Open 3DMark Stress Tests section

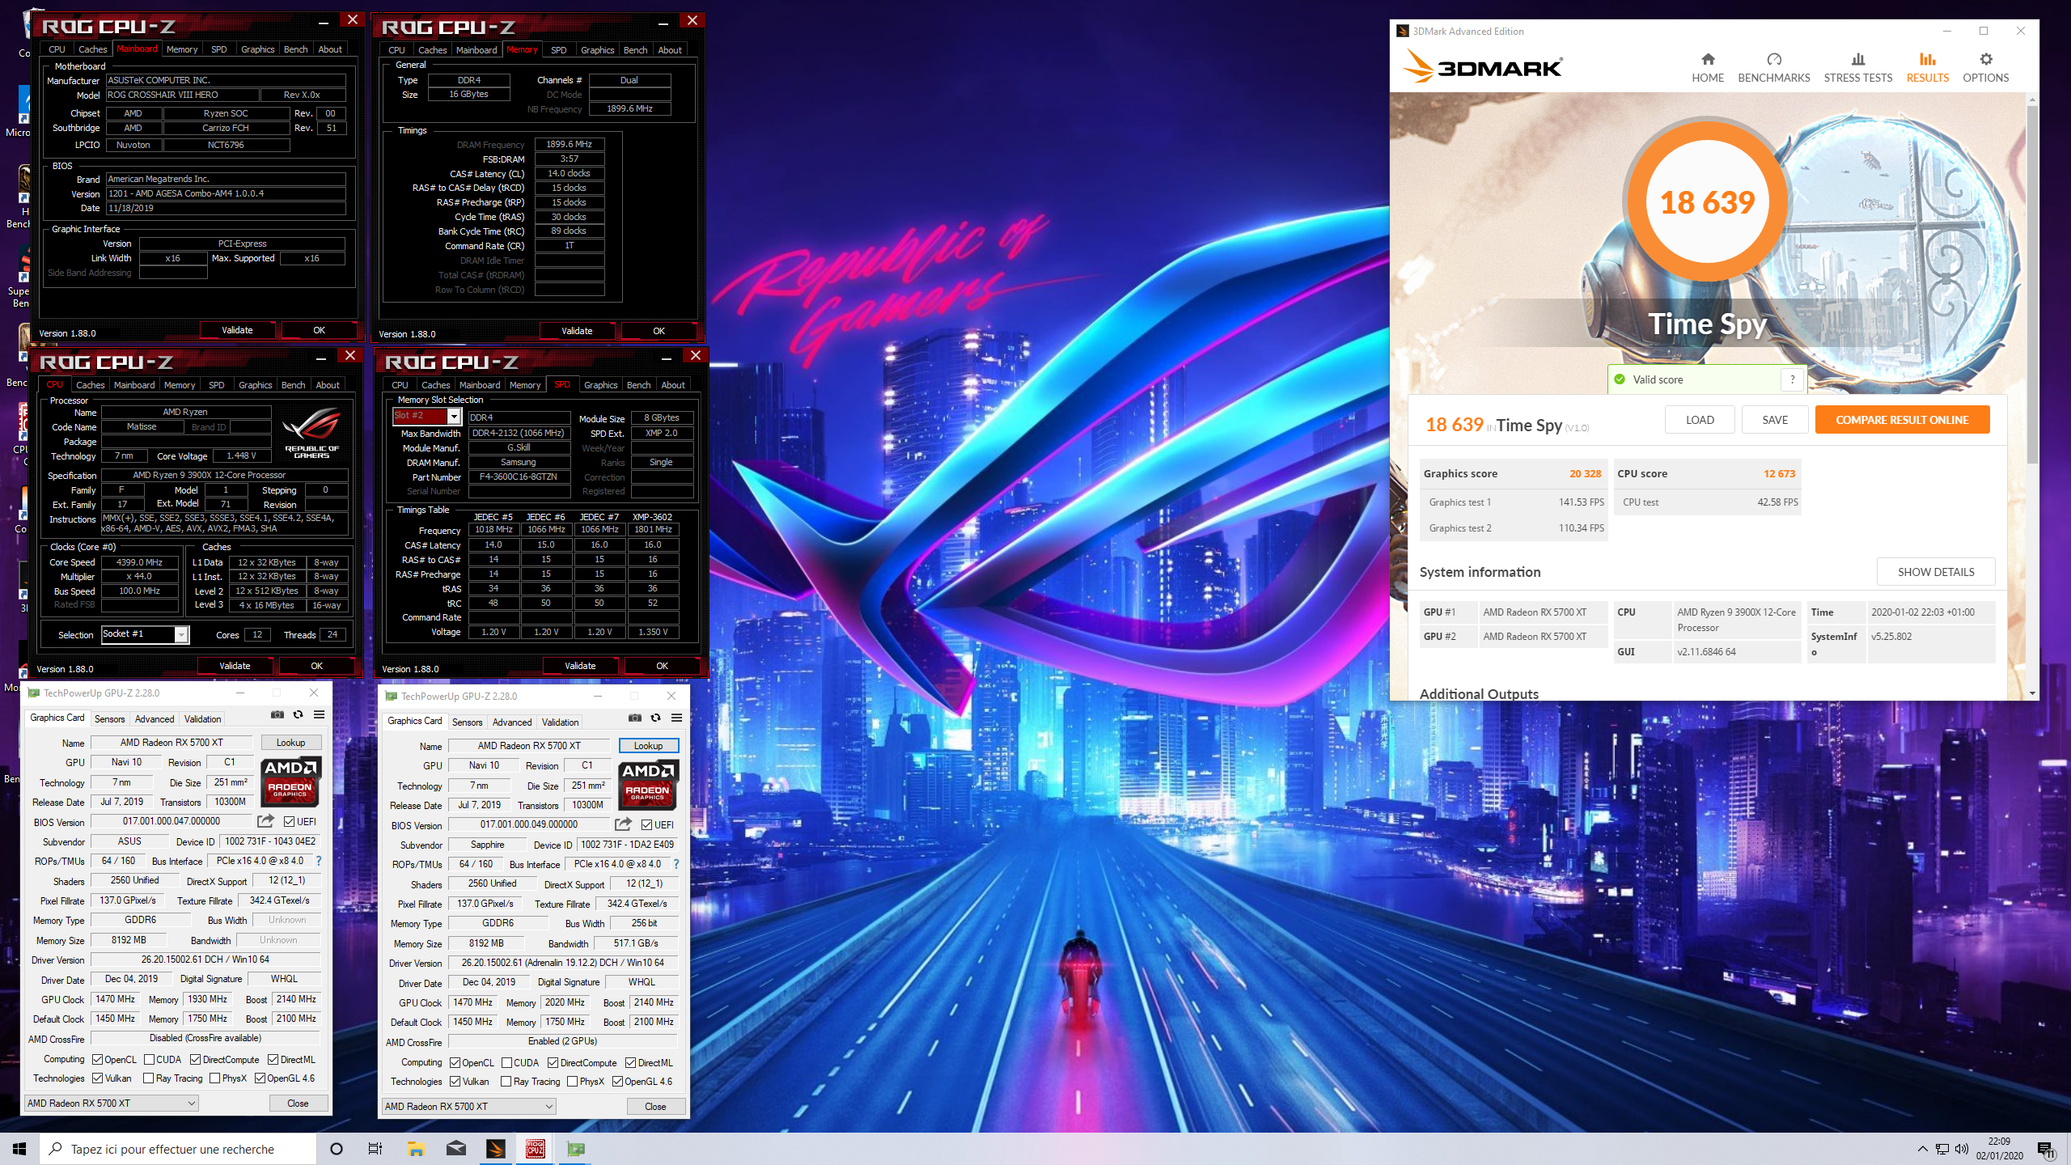[x=1857, y=68]
